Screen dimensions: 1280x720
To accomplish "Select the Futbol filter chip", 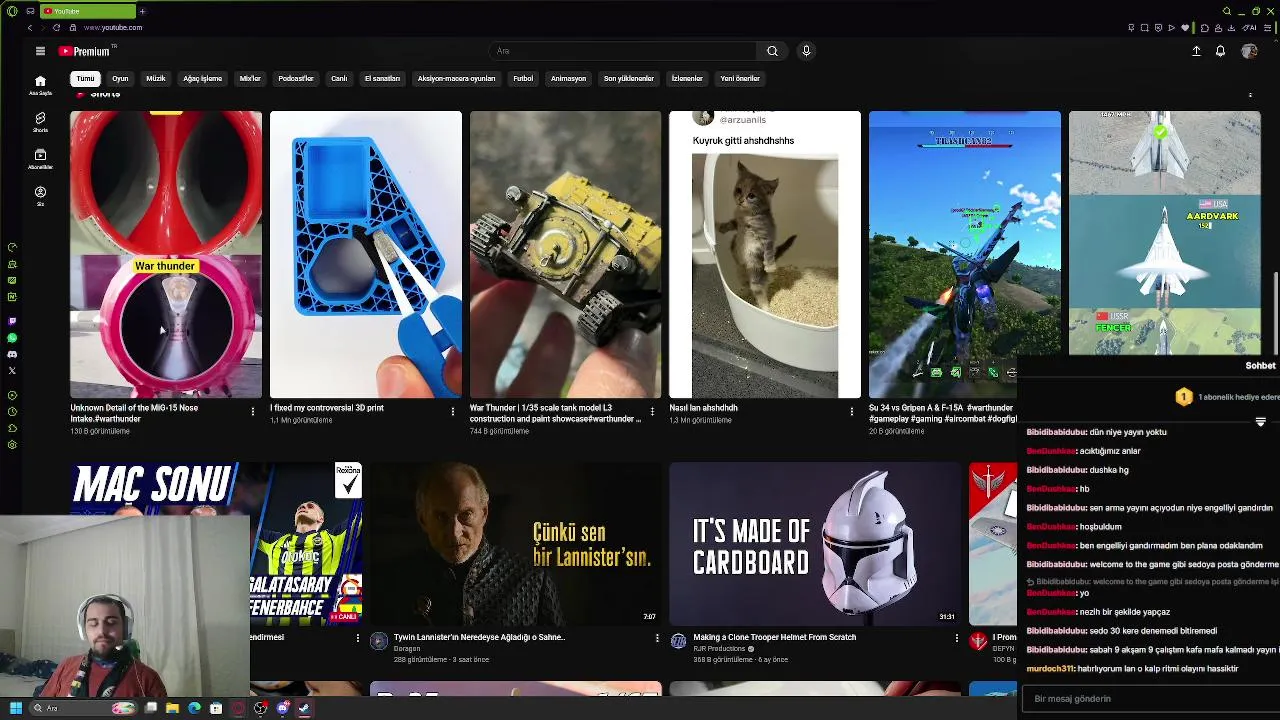I will (x=523, y=78).
